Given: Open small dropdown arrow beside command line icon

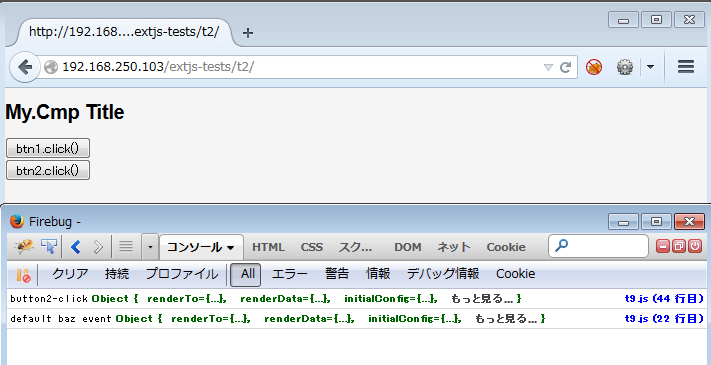Looking at the screenshot, I should (x=150, y=247).
